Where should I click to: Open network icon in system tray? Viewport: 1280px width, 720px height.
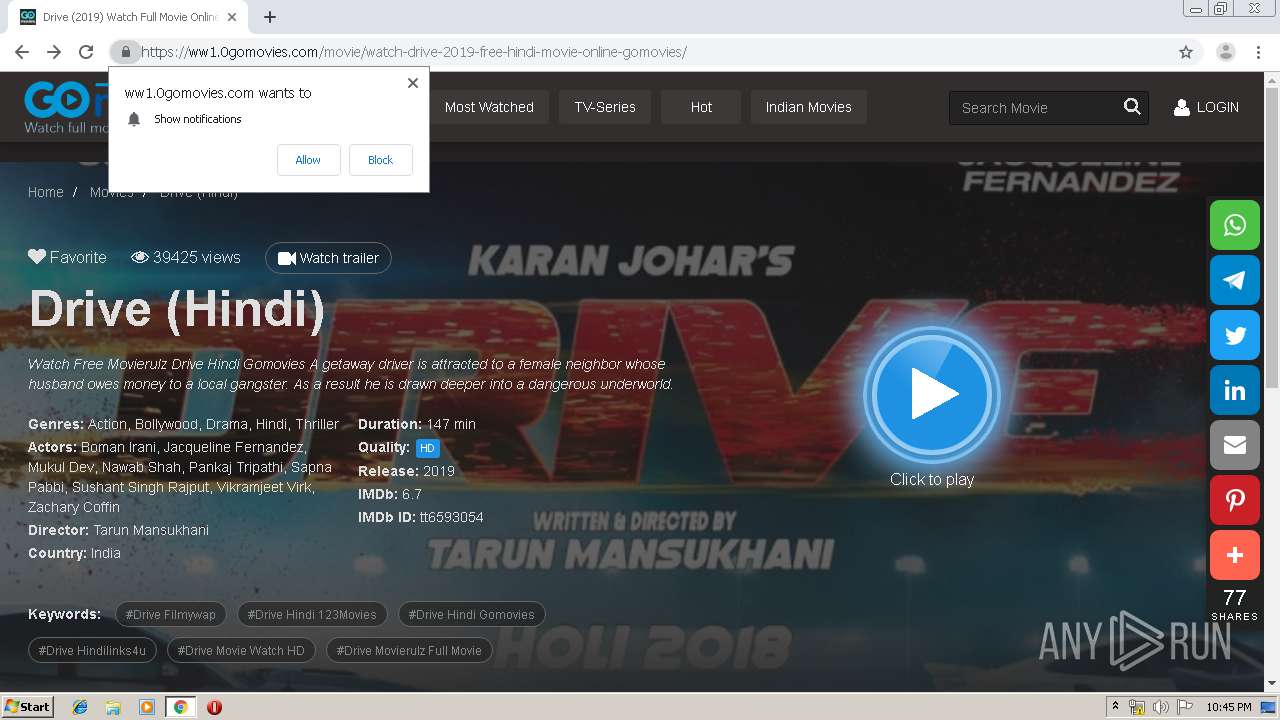(x=1137, y=707)
